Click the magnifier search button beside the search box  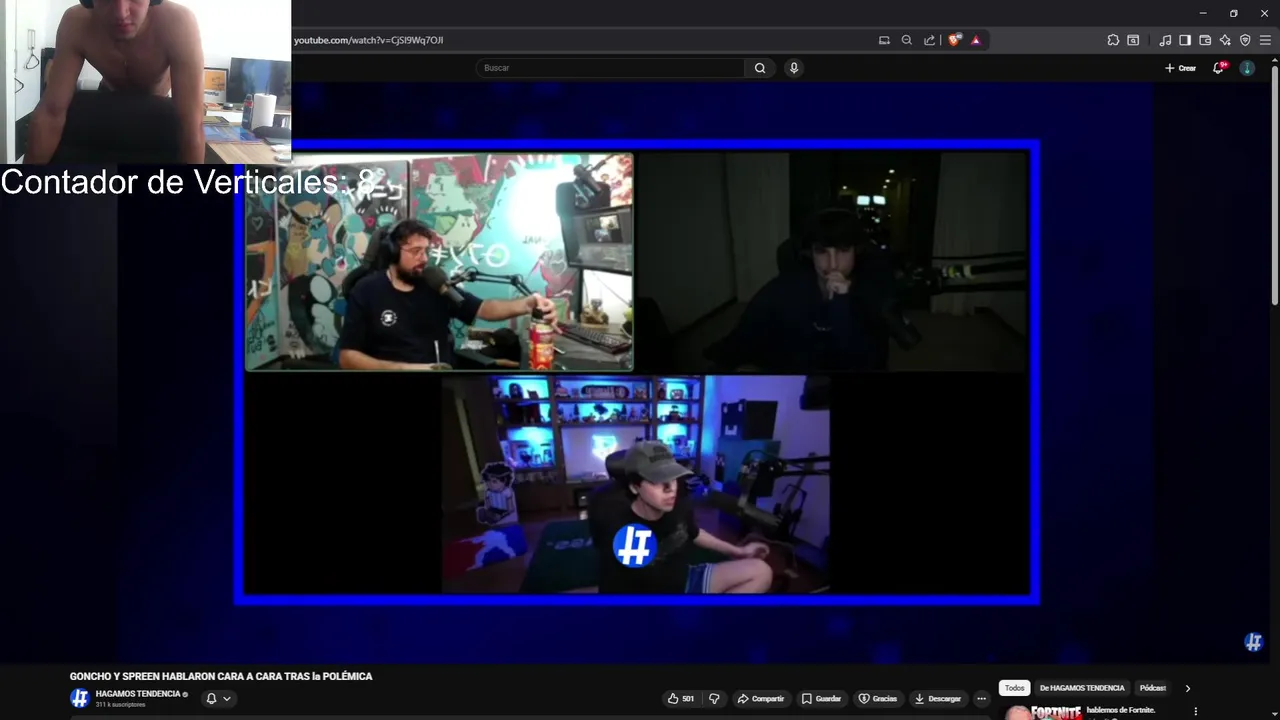tap(760, 68)
